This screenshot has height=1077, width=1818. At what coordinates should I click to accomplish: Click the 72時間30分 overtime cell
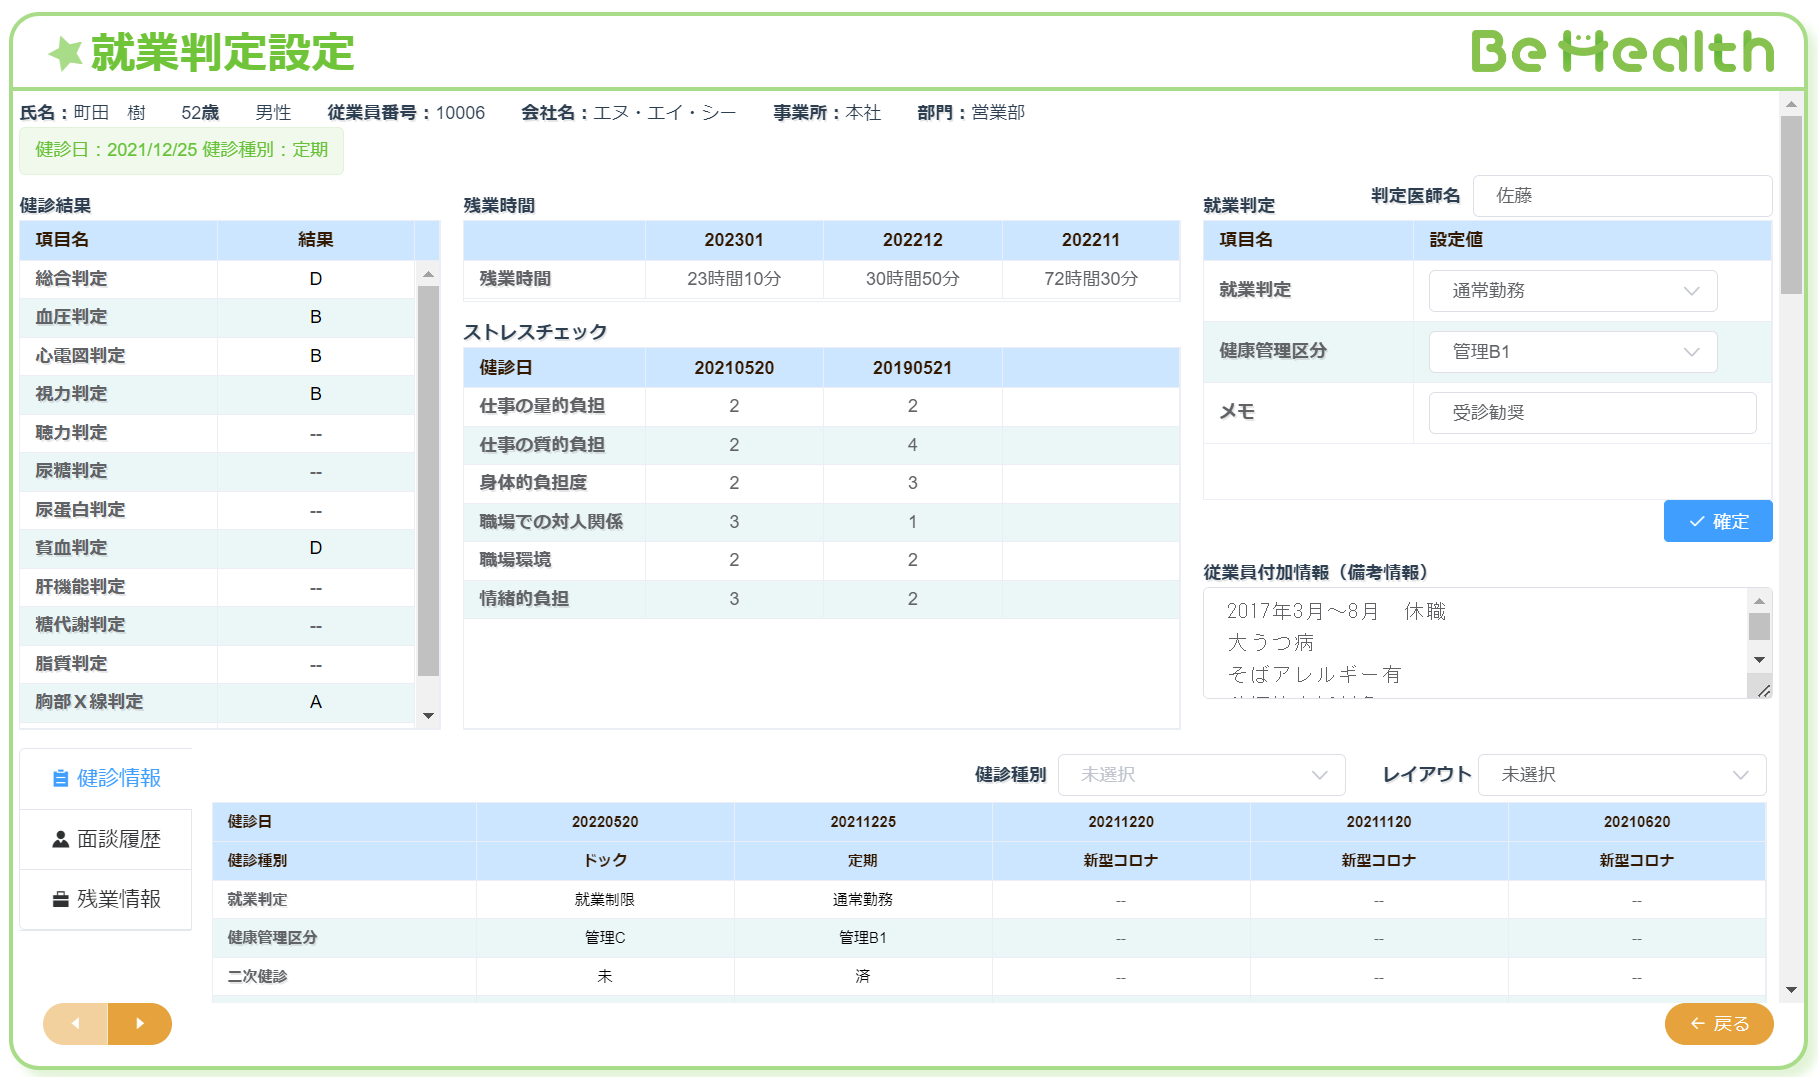pos(1091,279)
